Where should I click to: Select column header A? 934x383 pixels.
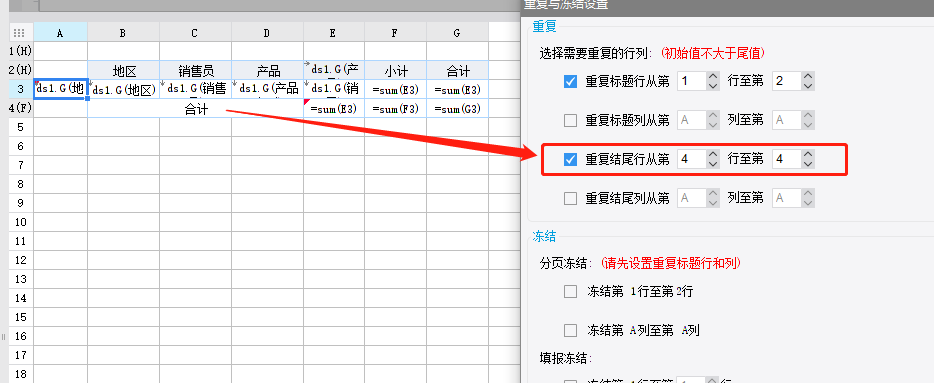tap(60, 33)
